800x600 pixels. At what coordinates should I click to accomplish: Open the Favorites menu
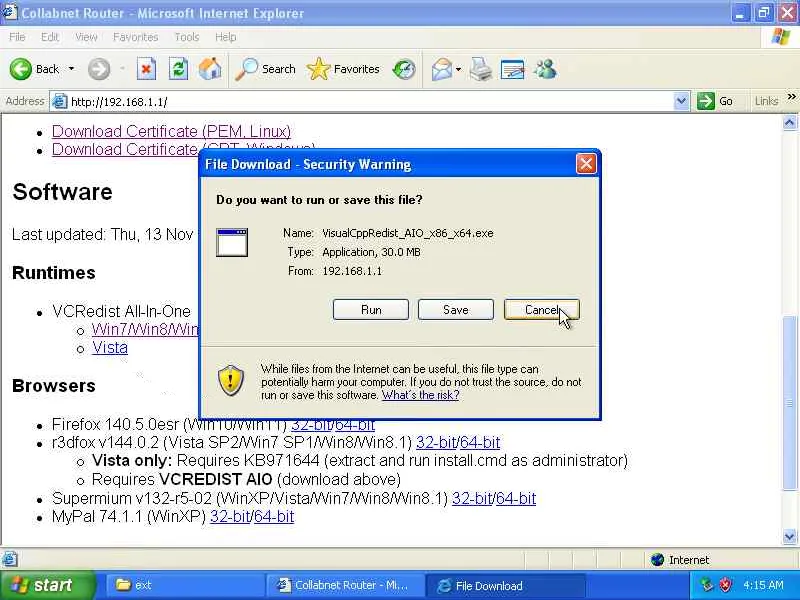pos(135,37)
